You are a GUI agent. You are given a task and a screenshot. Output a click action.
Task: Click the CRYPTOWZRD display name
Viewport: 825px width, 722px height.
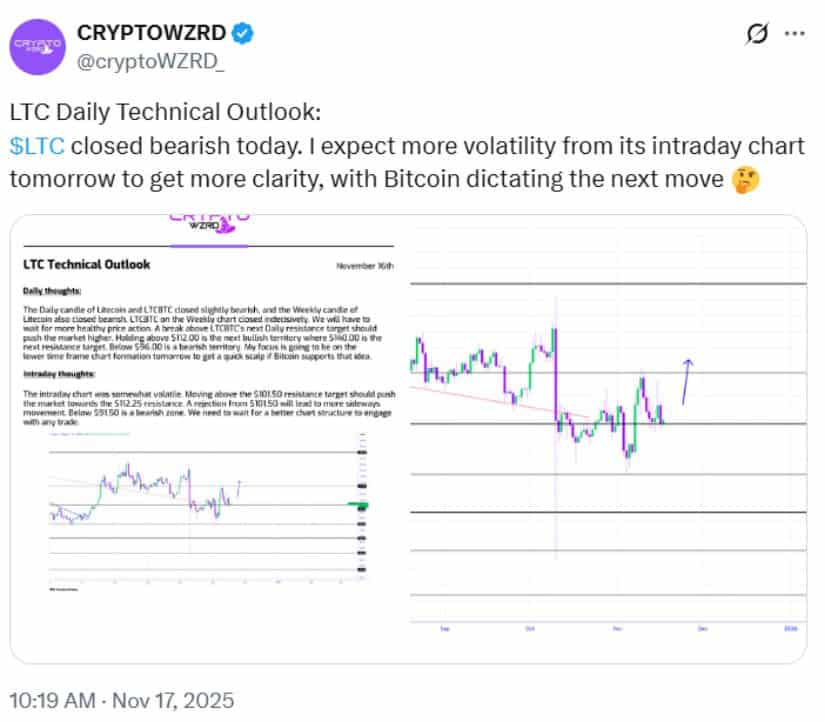point(152,33)
